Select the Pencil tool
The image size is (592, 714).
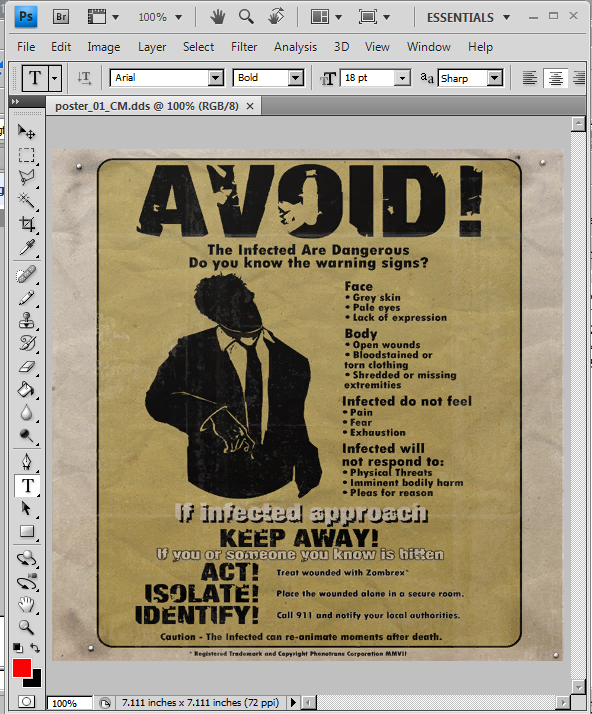[26, 298]
